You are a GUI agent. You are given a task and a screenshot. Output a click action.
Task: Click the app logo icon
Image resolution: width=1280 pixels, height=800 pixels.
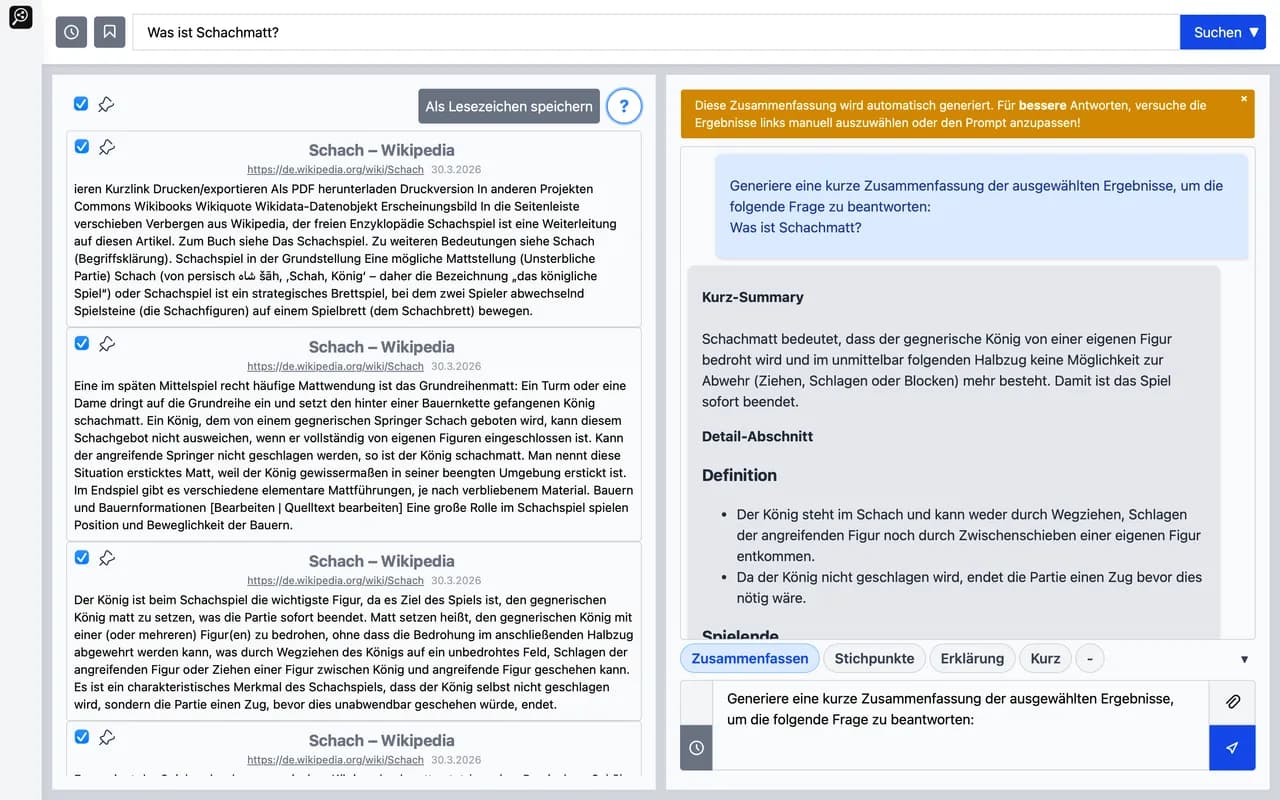pos(20,17)
